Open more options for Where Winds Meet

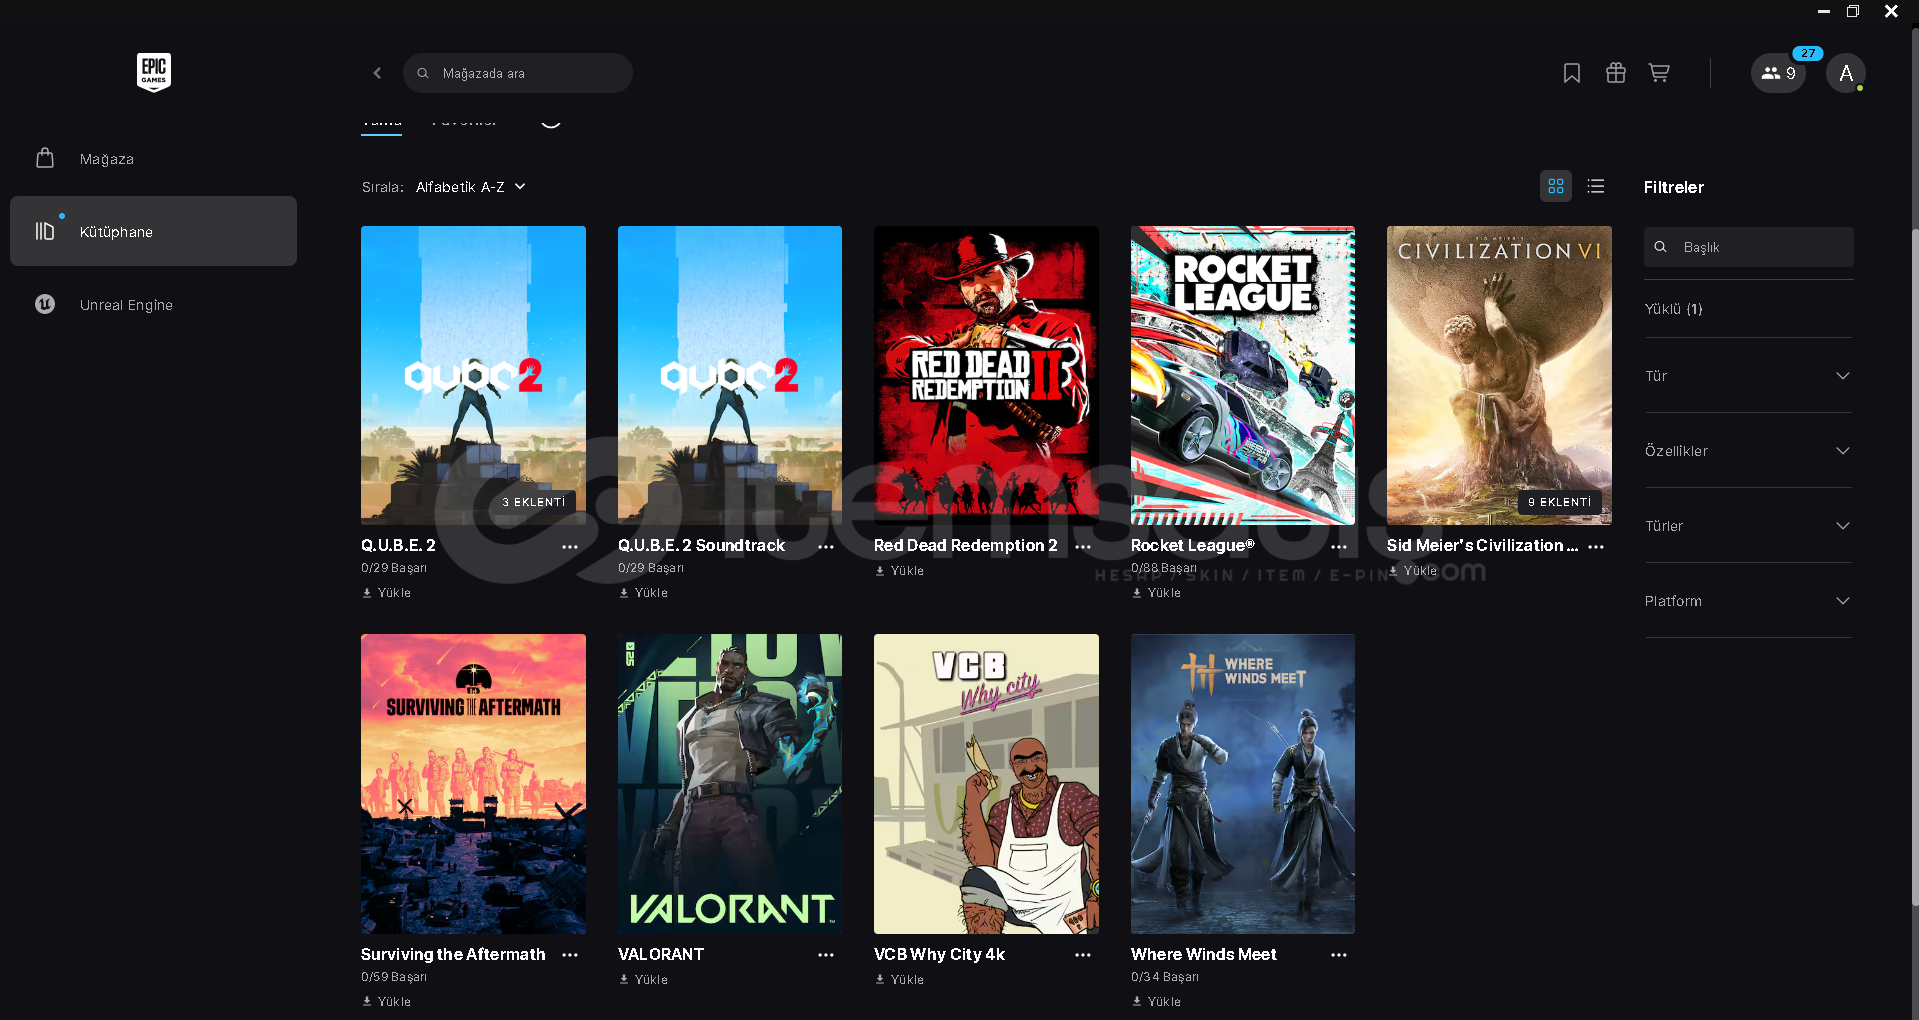[x=1339, y=955]
